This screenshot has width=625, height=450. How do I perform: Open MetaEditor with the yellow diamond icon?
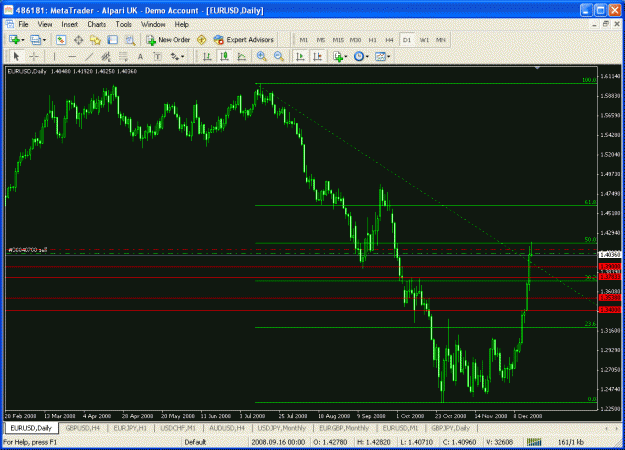click(202, 40)
